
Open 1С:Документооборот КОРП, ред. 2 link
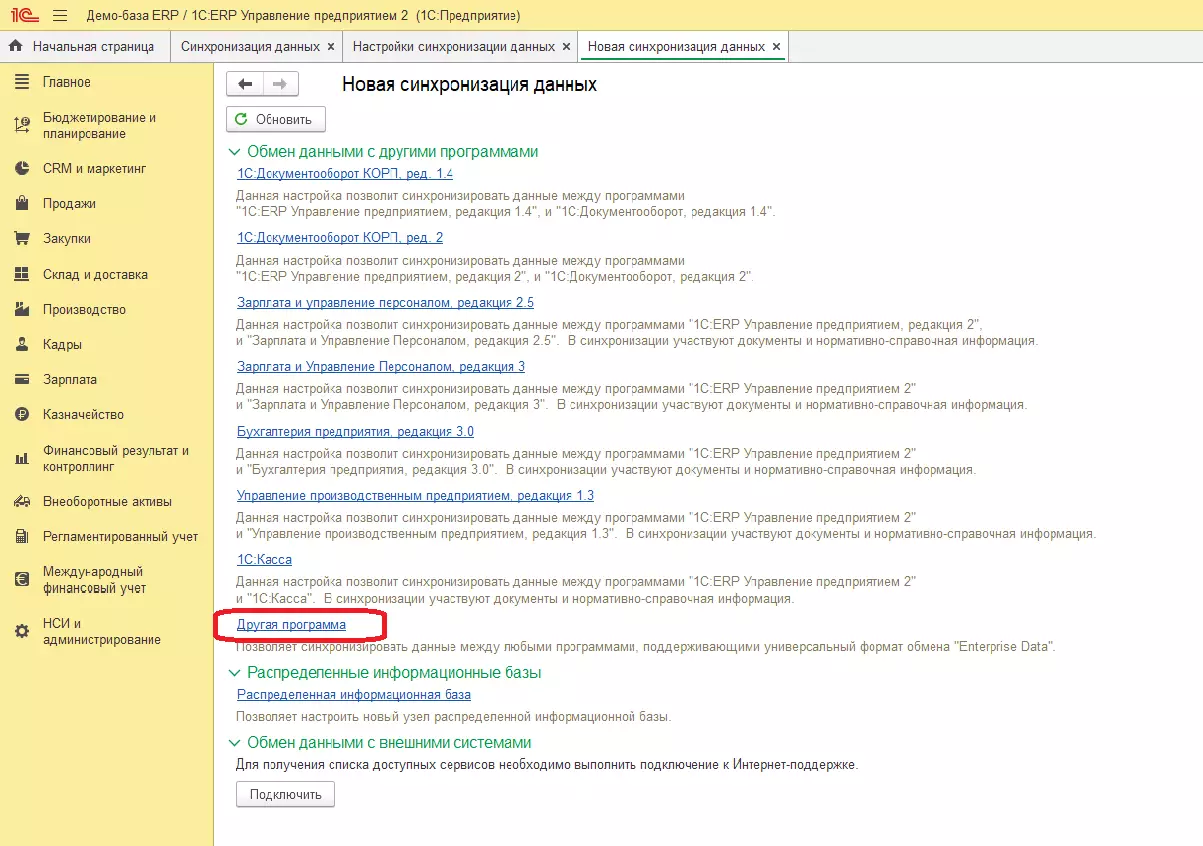tap(340, 237)
